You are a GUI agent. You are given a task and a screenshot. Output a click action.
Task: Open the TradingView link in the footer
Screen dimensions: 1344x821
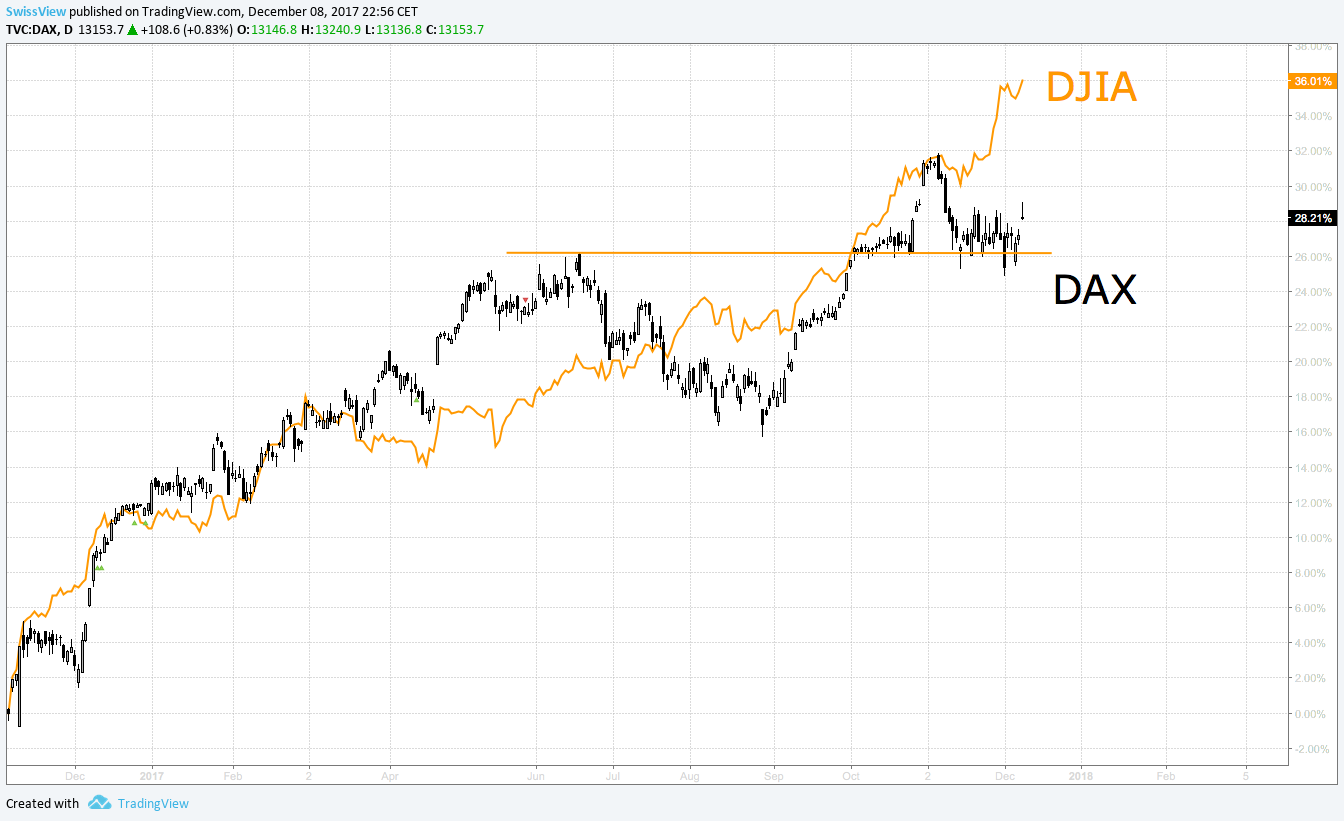pyautogui.click(x=153, y=803)
